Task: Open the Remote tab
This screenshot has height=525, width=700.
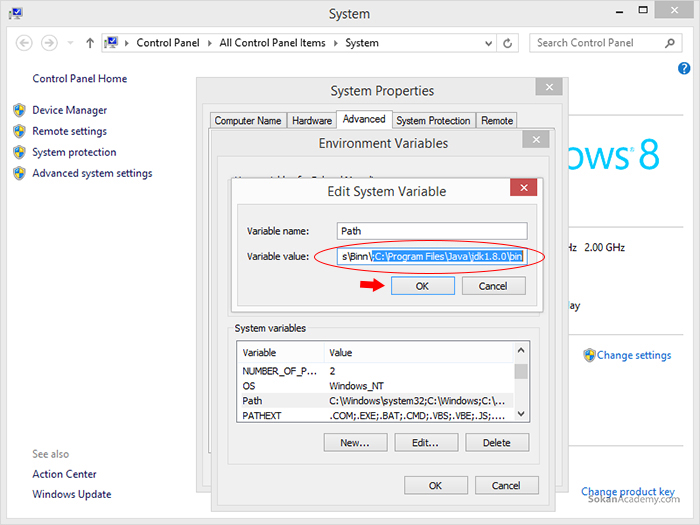Action: (x=497, y=120)
